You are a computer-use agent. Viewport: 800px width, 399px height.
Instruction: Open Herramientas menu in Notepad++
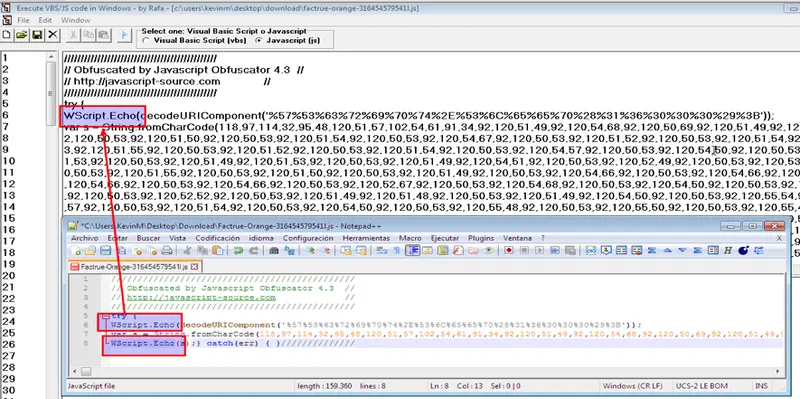coord(366,238)
